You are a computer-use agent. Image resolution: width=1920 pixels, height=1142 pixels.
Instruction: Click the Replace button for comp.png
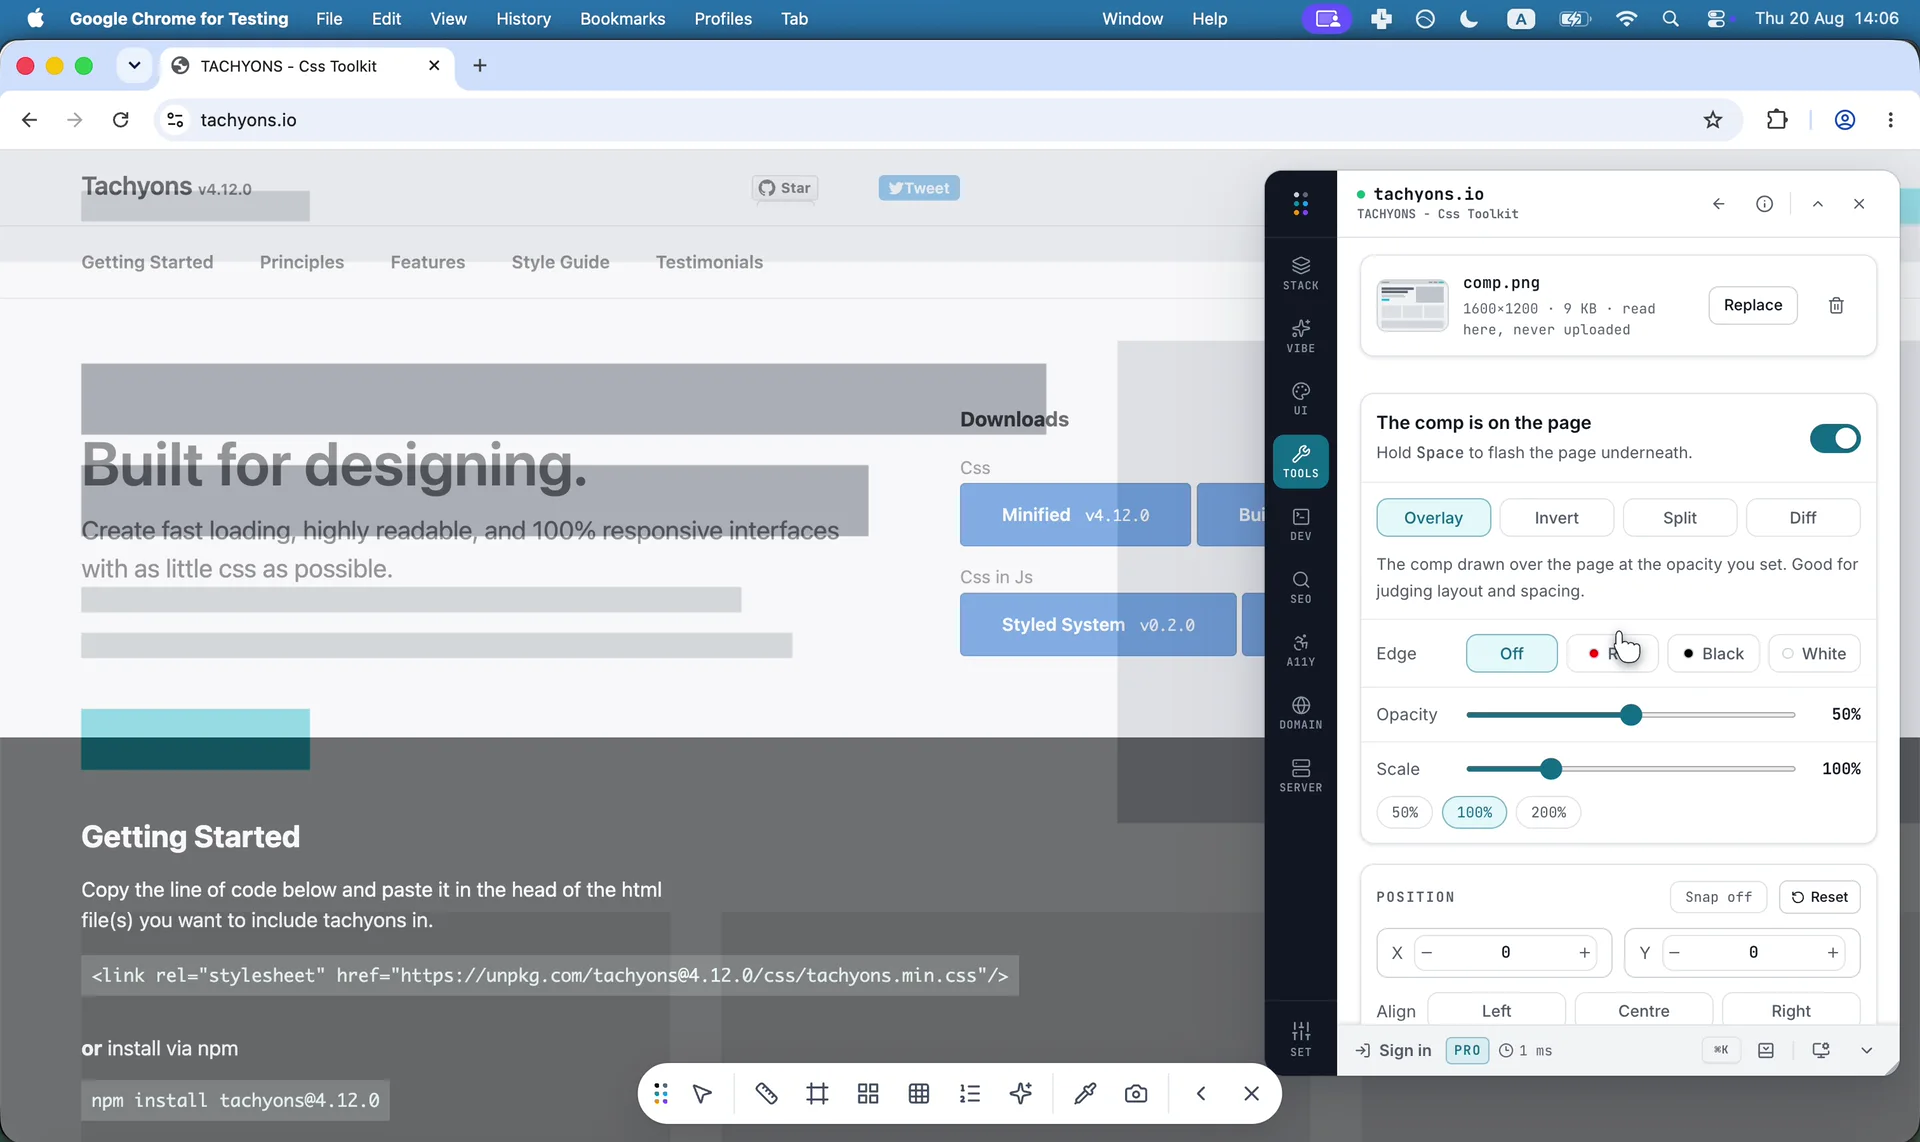(x=1753, y=306)
